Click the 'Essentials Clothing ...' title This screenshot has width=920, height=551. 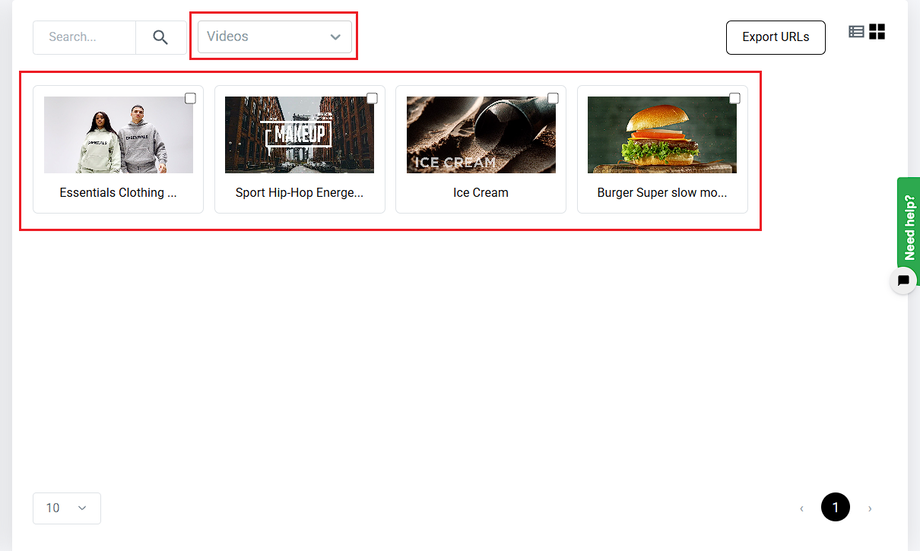[x=118, y=193]
